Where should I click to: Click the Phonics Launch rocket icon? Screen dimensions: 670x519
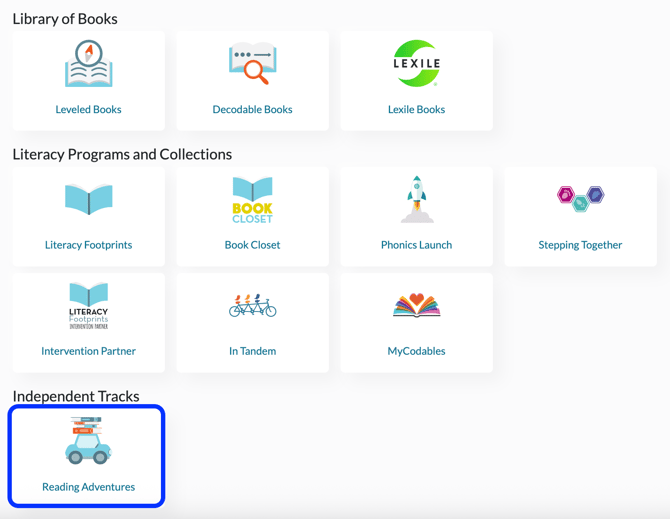tap(417, 199)
